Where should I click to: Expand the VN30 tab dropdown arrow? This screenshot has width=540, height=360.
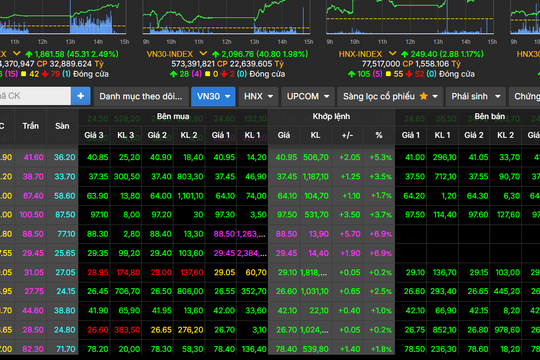pos(228,97)
